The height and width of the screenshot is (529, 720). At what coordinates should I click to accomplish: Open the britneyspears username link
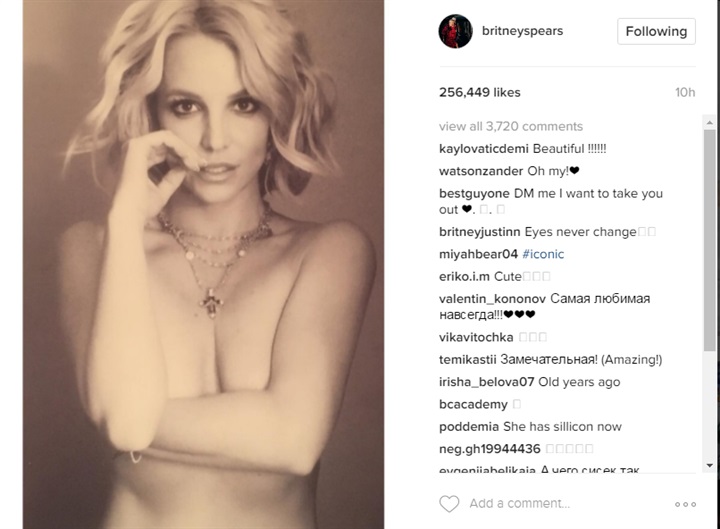522,31
